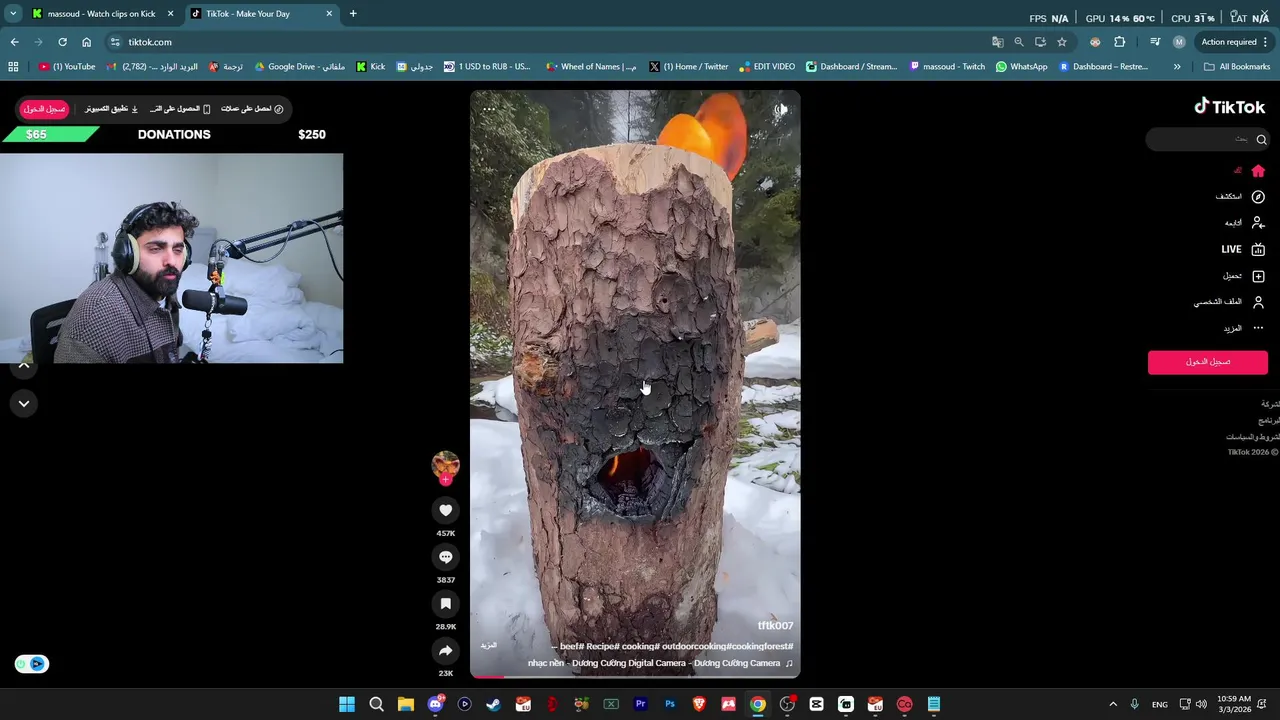Go to next video with down arrow
This screenshot has width=1280, height=720.
point(24,403)
